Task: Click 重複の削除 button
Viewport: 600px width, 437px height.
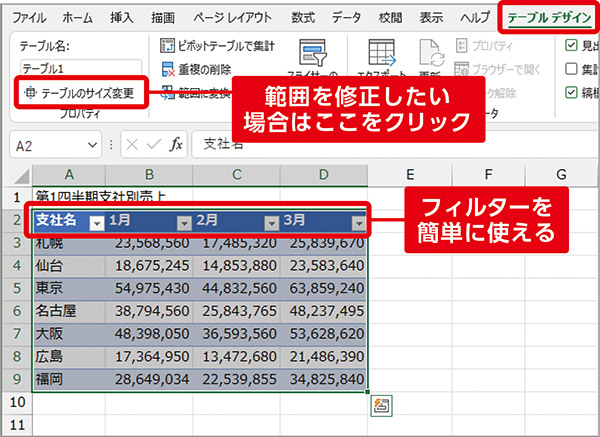Action: coord(196,69)
